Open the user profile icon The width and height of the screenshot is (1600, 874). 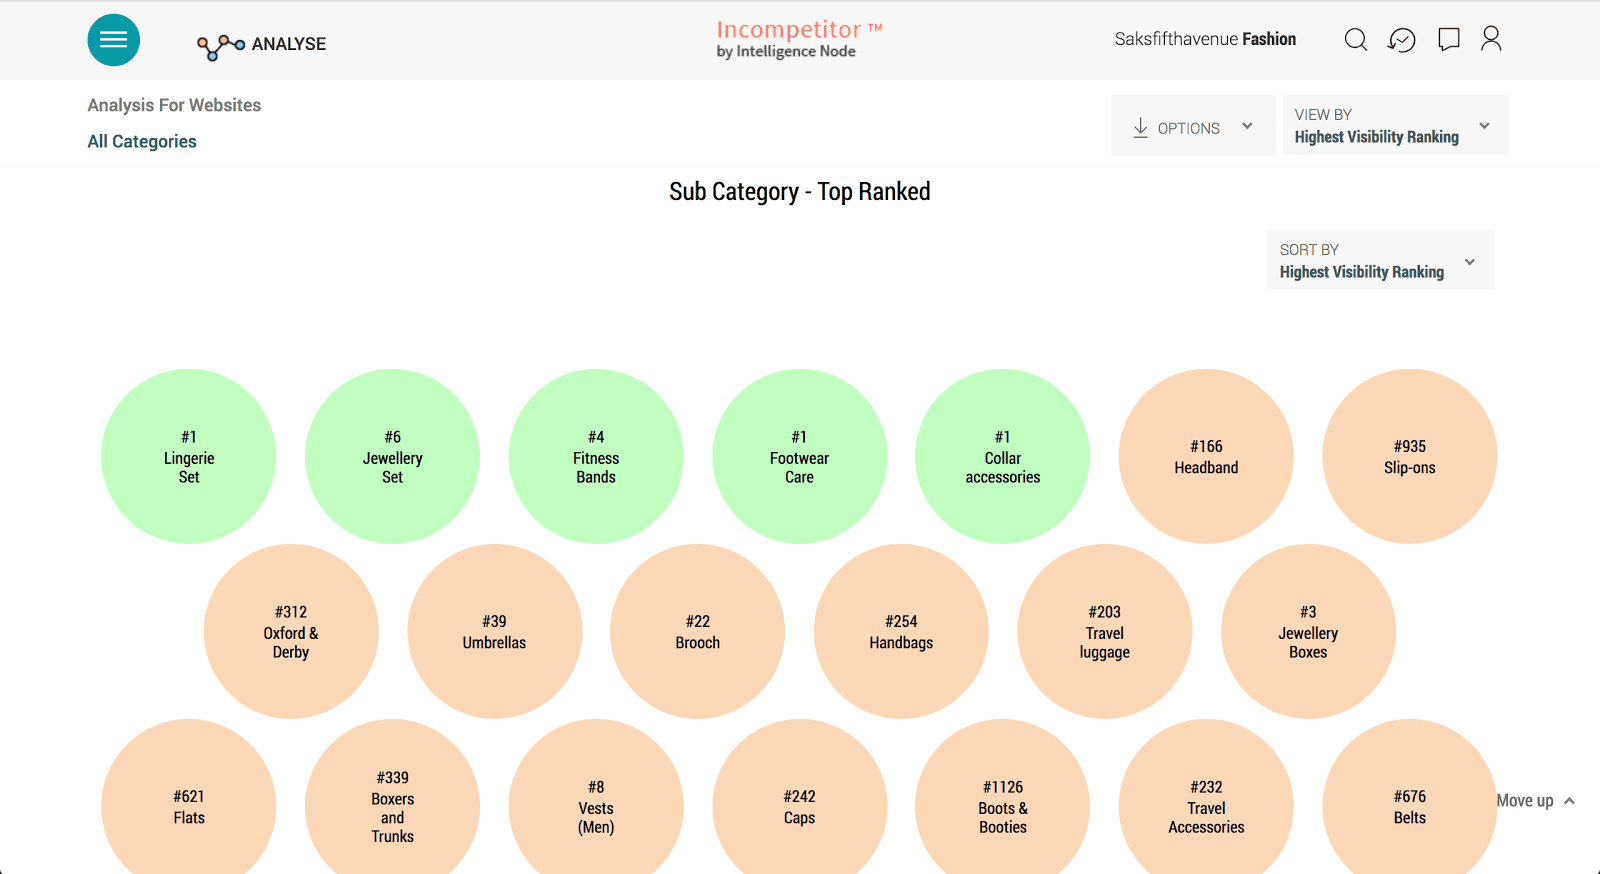pos(1491,39)
